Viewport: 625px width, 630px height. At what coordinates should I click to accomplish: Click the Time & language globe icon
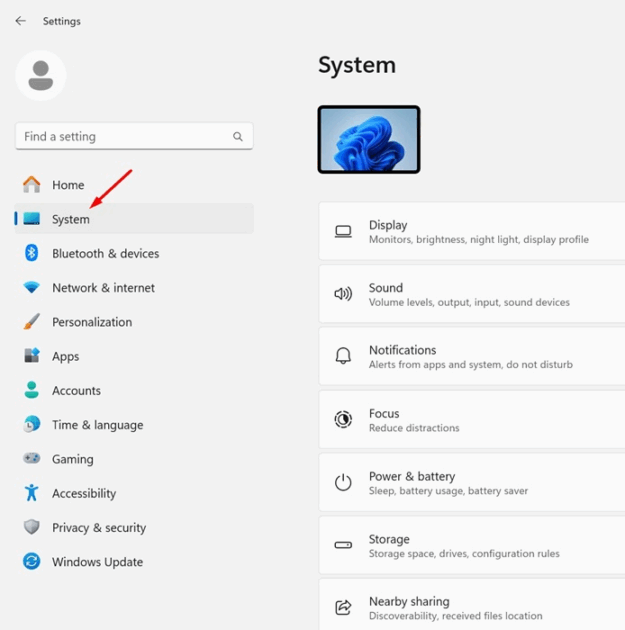tap(31, 424)
